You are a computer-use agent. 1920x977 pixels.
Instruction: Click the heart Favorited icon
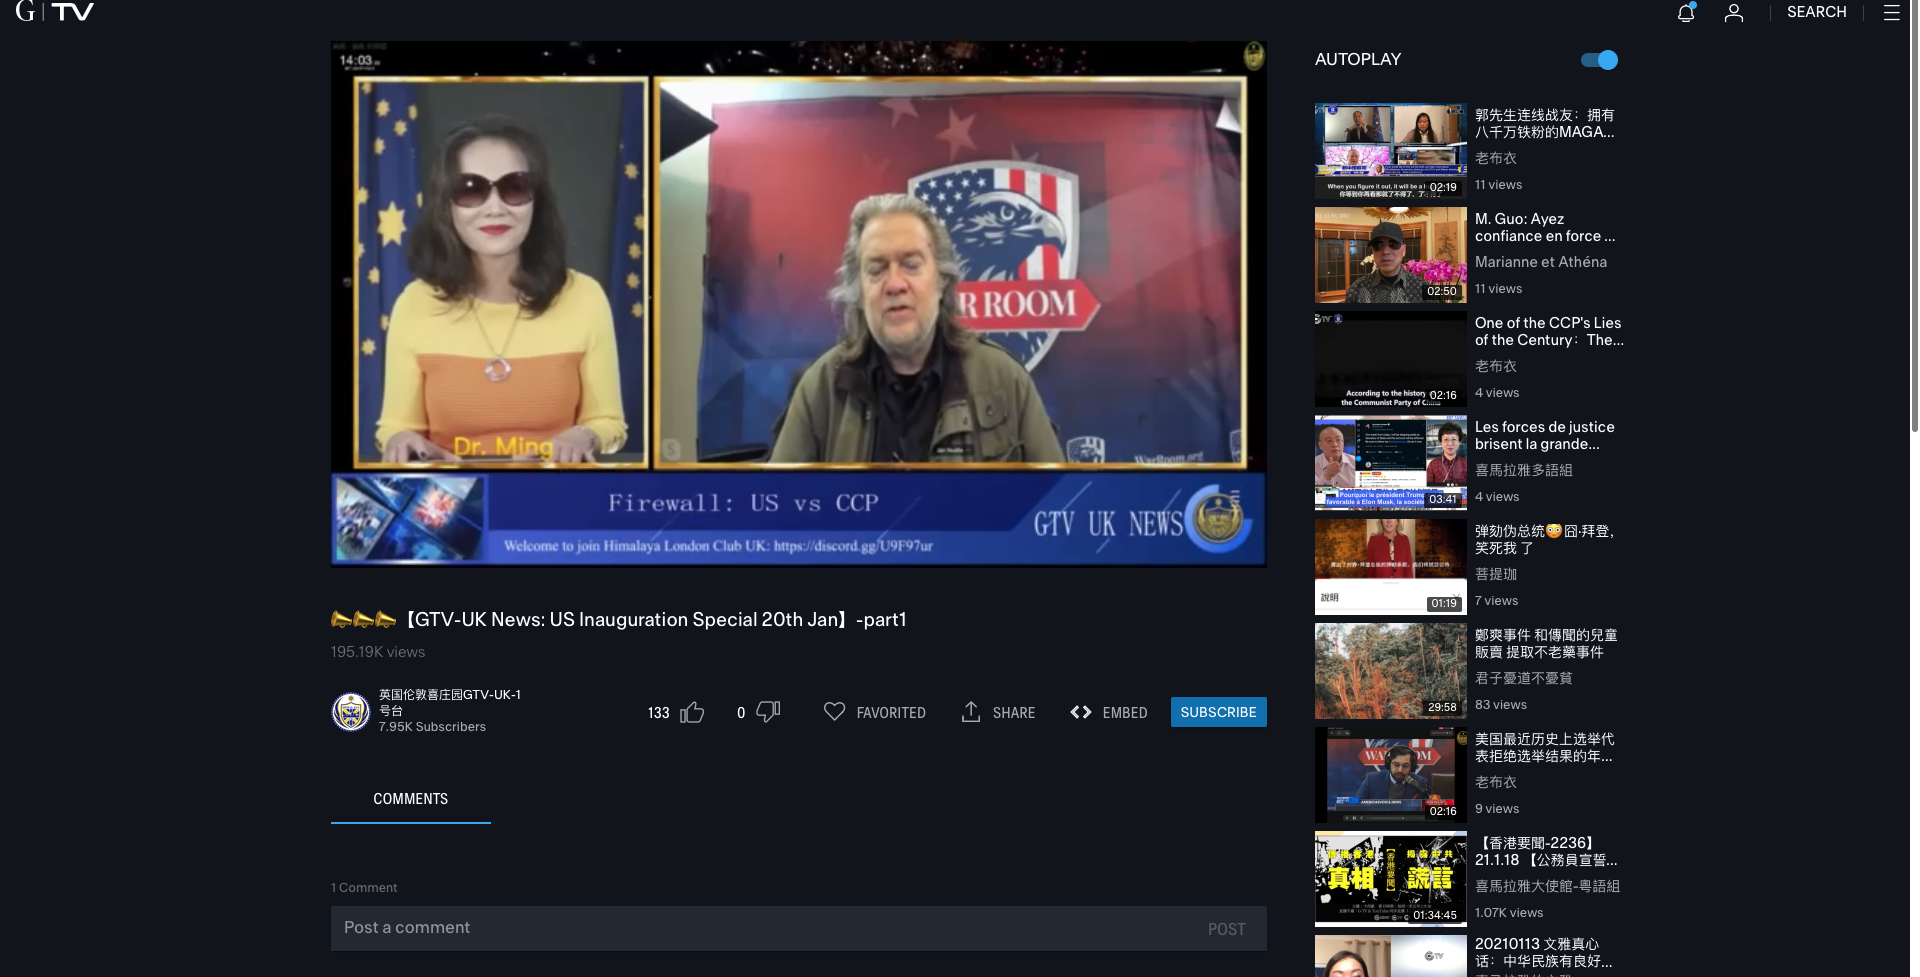click(x=834, y=711)
